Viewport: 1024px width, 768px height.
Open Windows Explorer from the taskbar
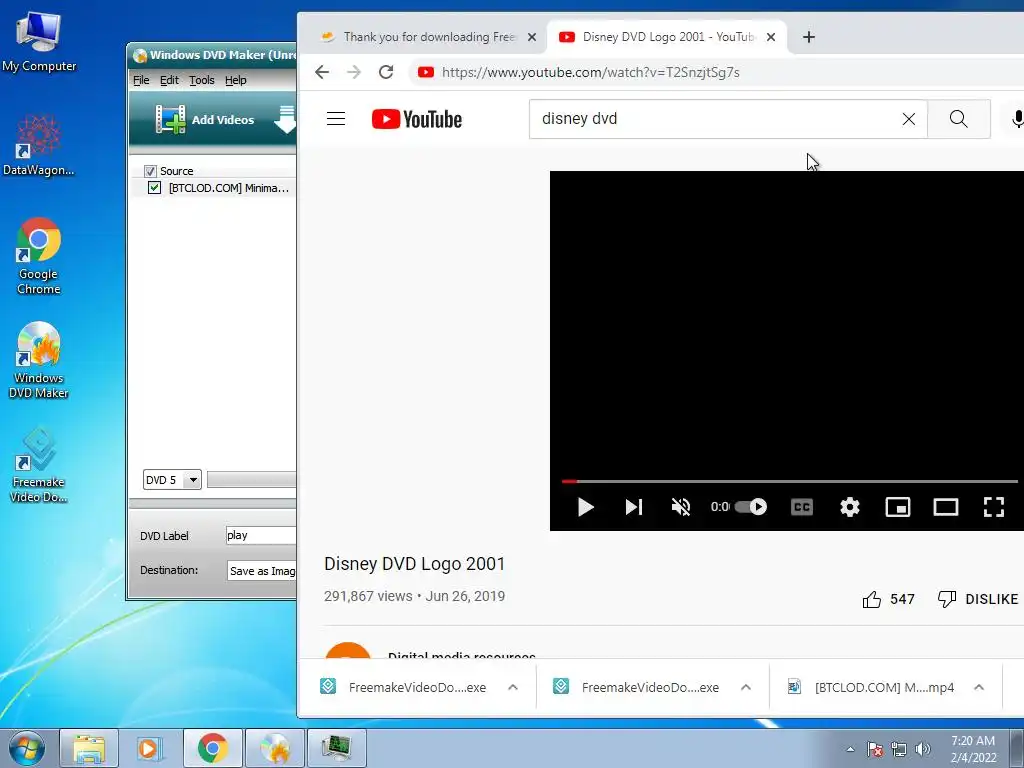[89, 748]
